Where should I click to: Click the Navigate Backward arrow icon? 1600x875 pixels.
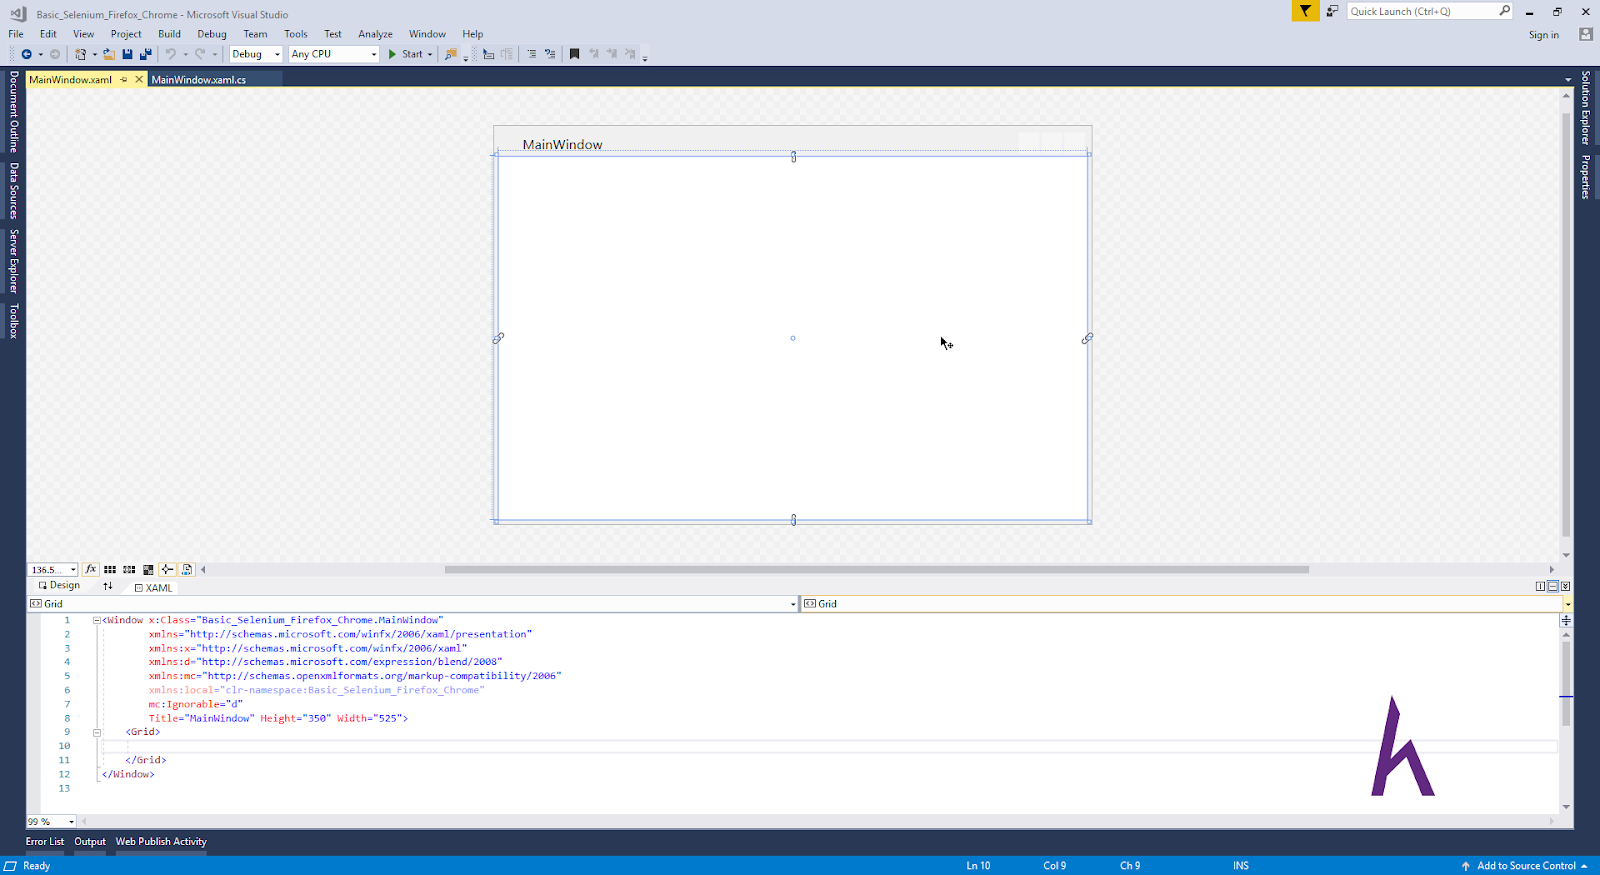(27, 54)
